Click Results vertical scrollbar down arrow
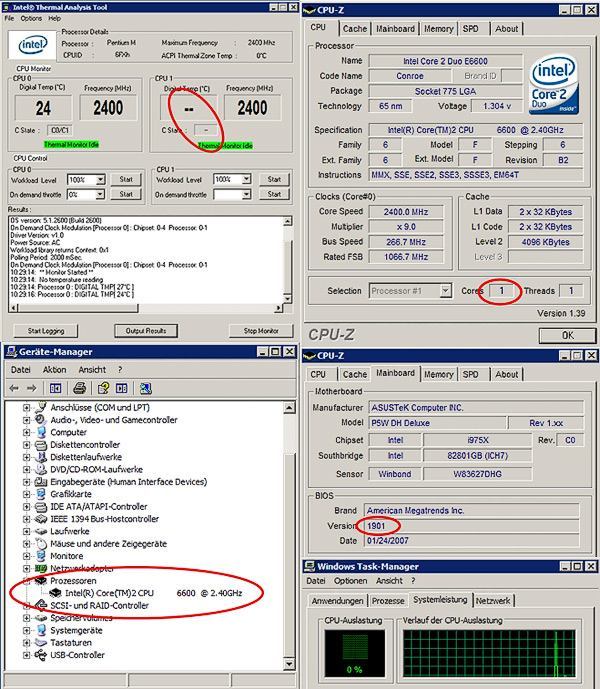600x689 pixels. pos(288,299)
